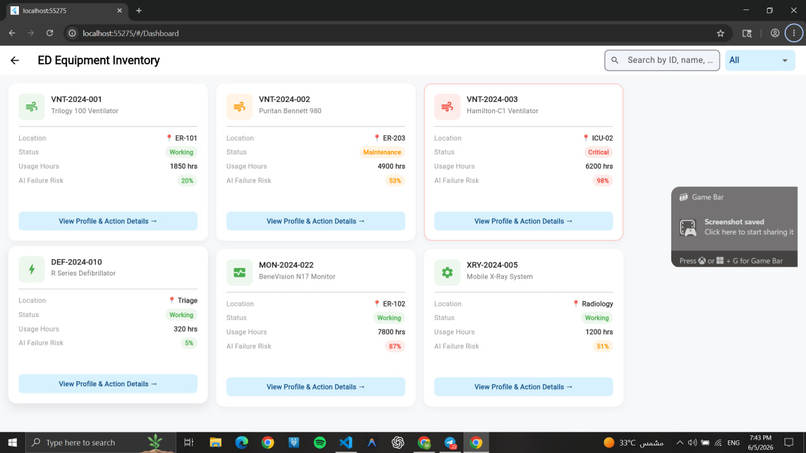Open a new browser tab
The image size is (806, 453).
tap(139, 10)
